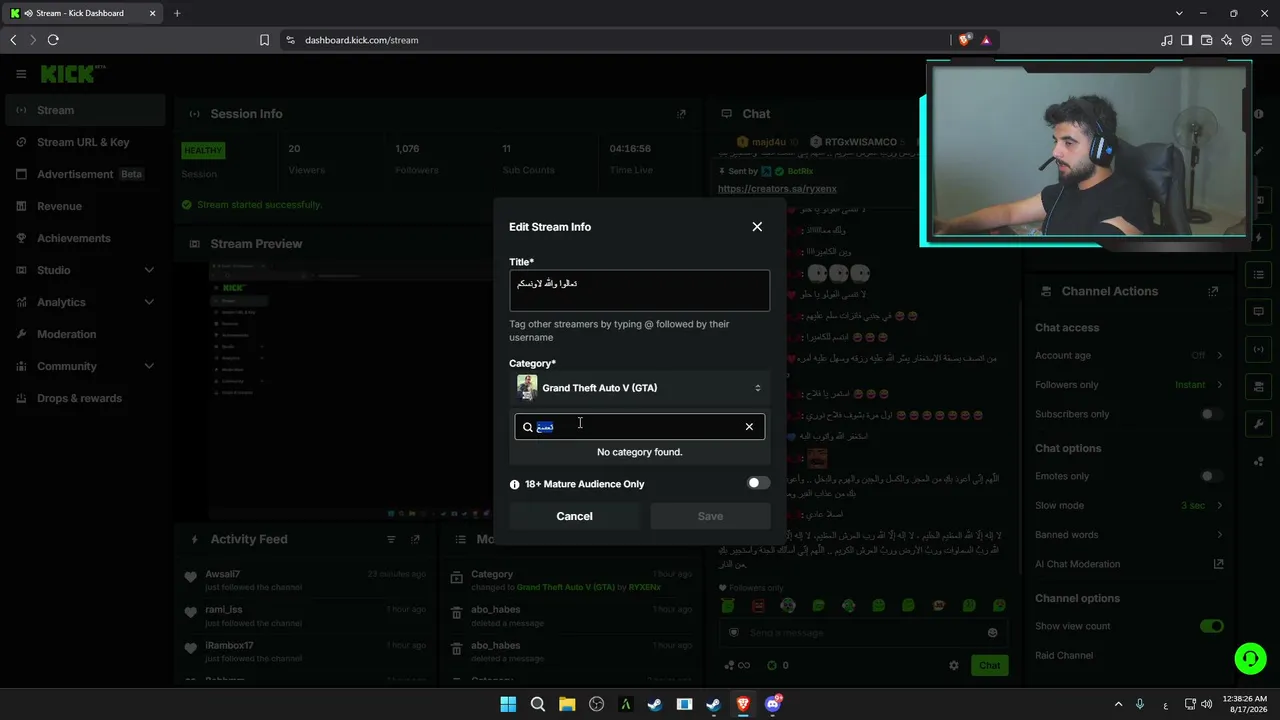
Task: Click the Kick logo
Action: [73, 74]
